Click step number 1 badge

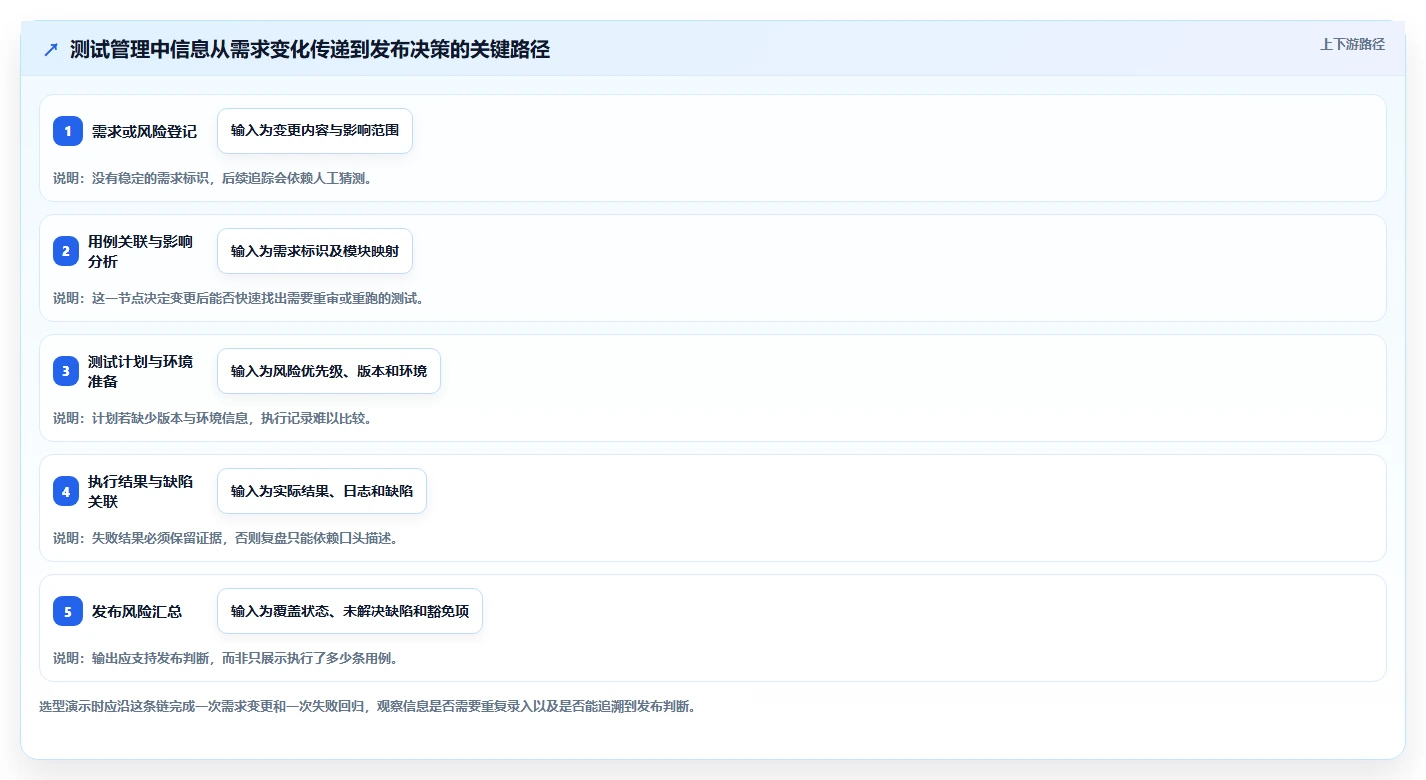[x=68, y=131]
